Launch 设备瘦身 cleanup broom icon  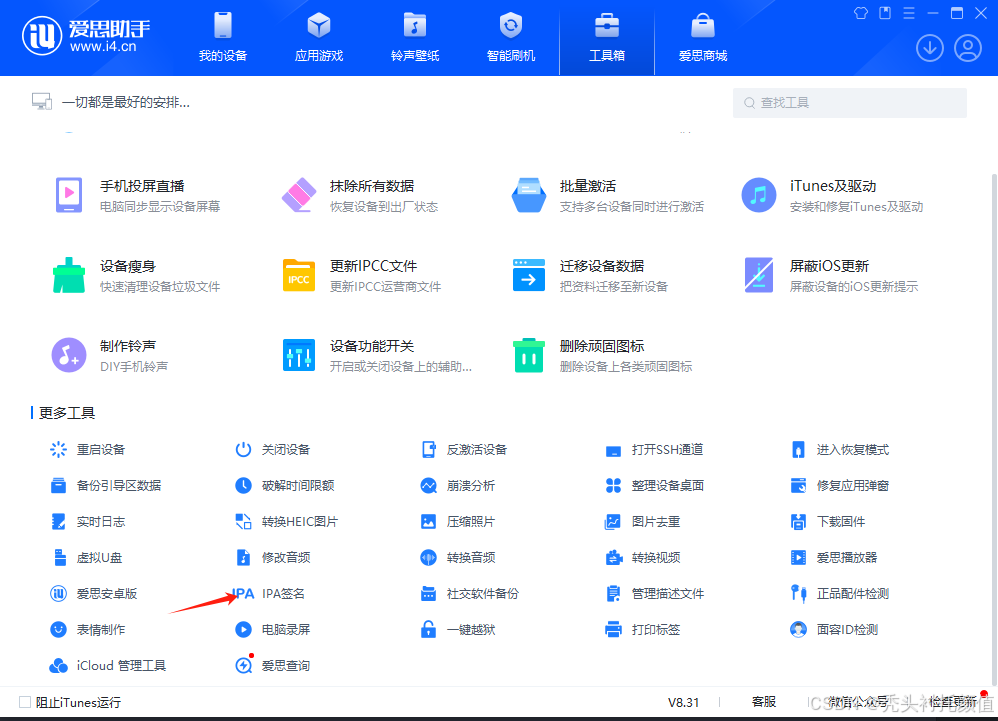pyautogui.click(x=69, y=275)
